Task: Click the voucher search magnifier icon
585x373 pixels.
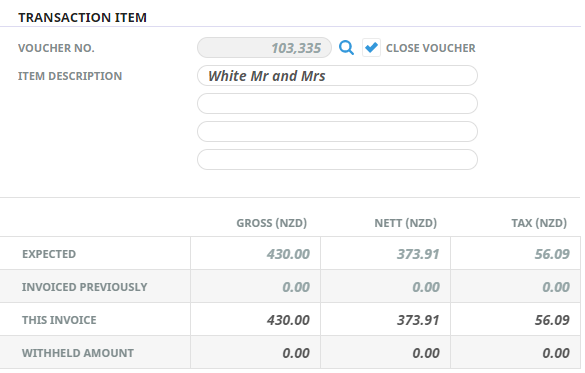Action: tap(346, 48)
